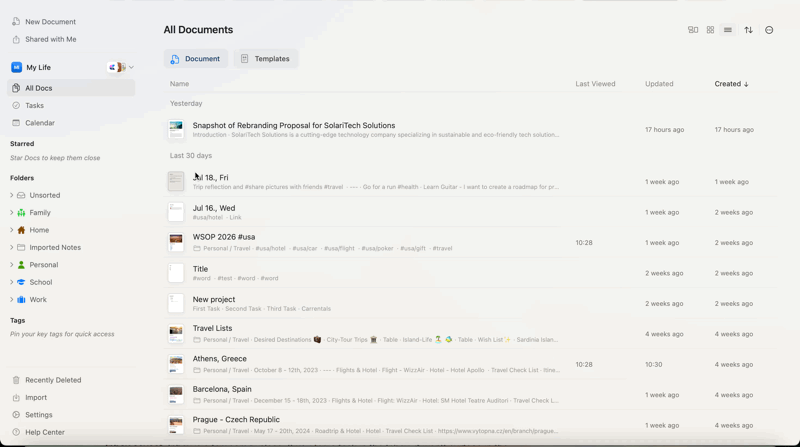Sort by the Last Viewed column
This screenshot has height=447, width=800.
click(x=595, y=84)
